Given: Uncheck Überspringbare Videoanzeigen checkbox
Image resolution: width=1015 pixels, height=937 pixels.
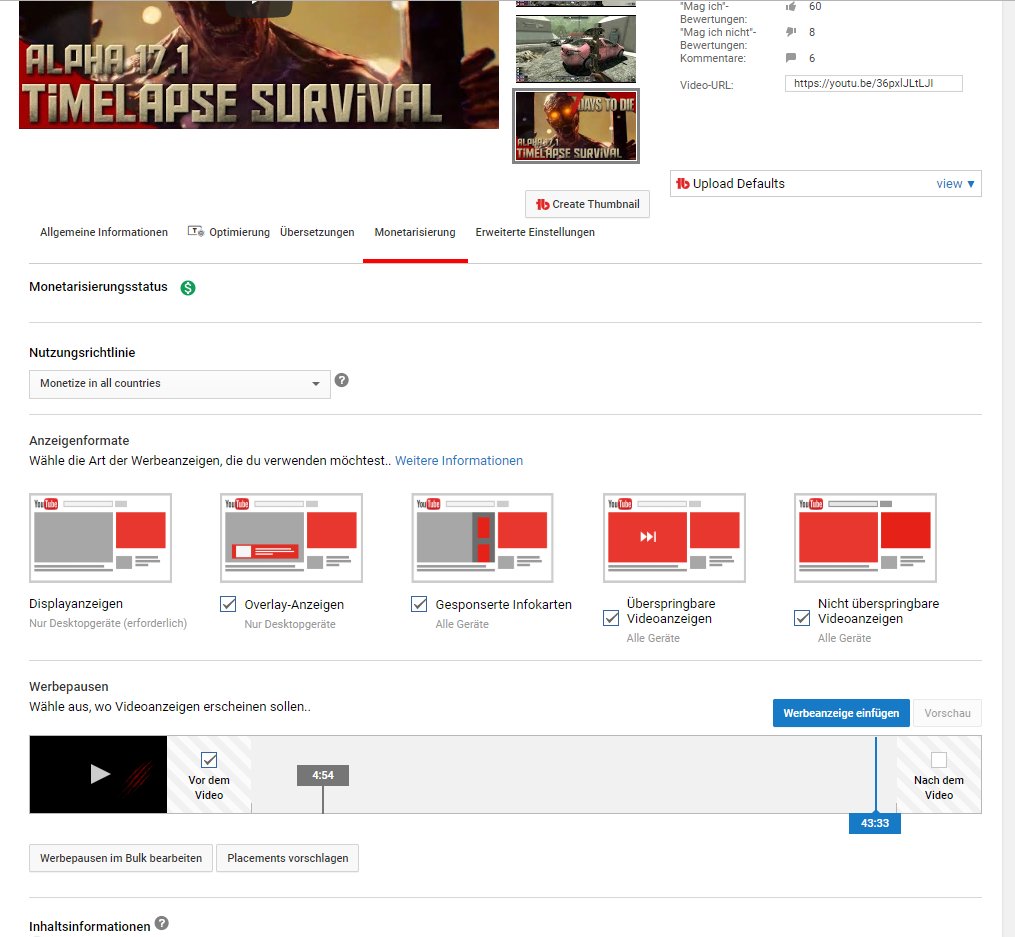Looking at the screenshot, I should (x=610, y=618).
